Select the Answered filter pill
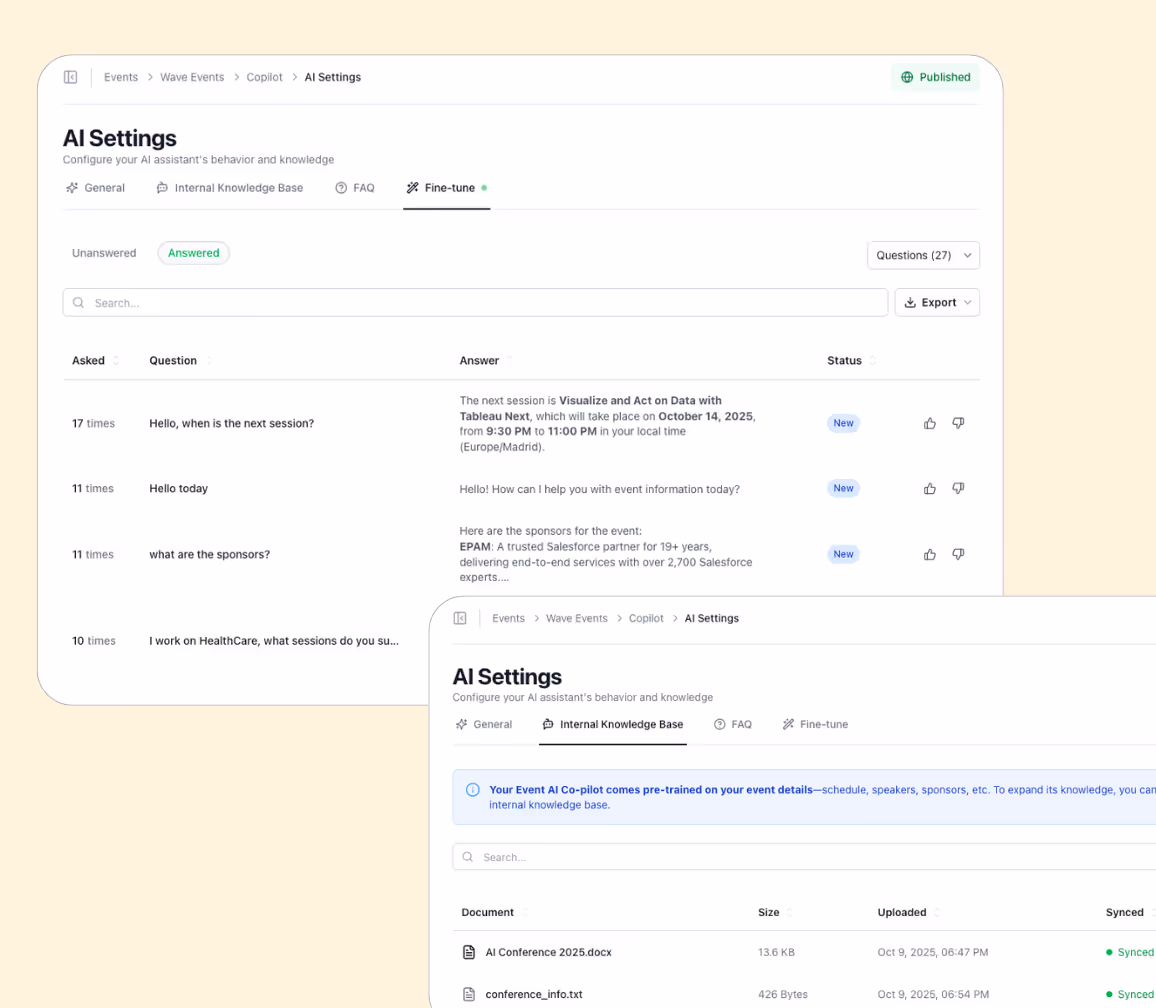Screen dimensions: 1156x1008 point(193,253)
